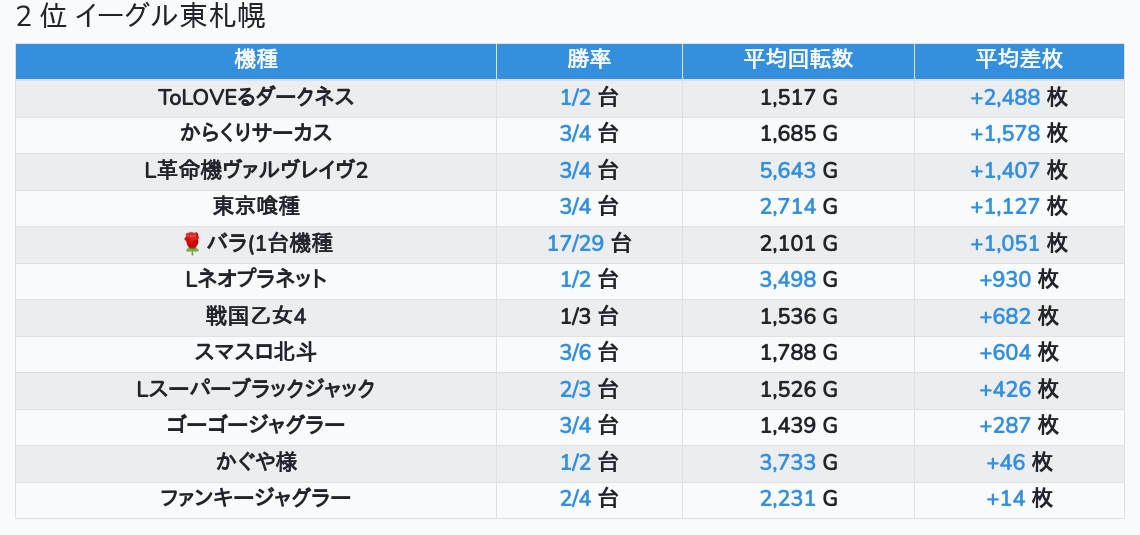
Task: Click the 戦国乙女4 machine name
Action: pyautogui.click(x=256, y=316)
